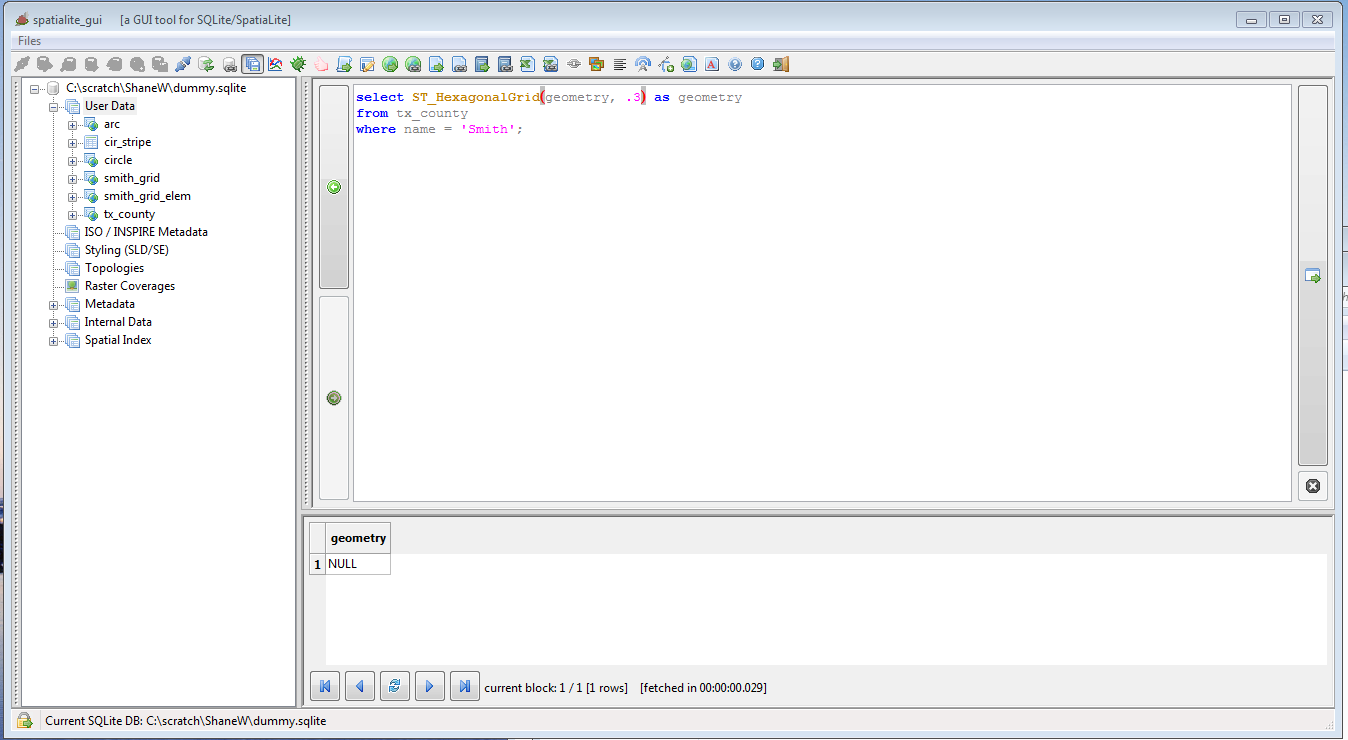Select the smith_grid table label
The image size is (1348, 740).
tap(132, 178)
